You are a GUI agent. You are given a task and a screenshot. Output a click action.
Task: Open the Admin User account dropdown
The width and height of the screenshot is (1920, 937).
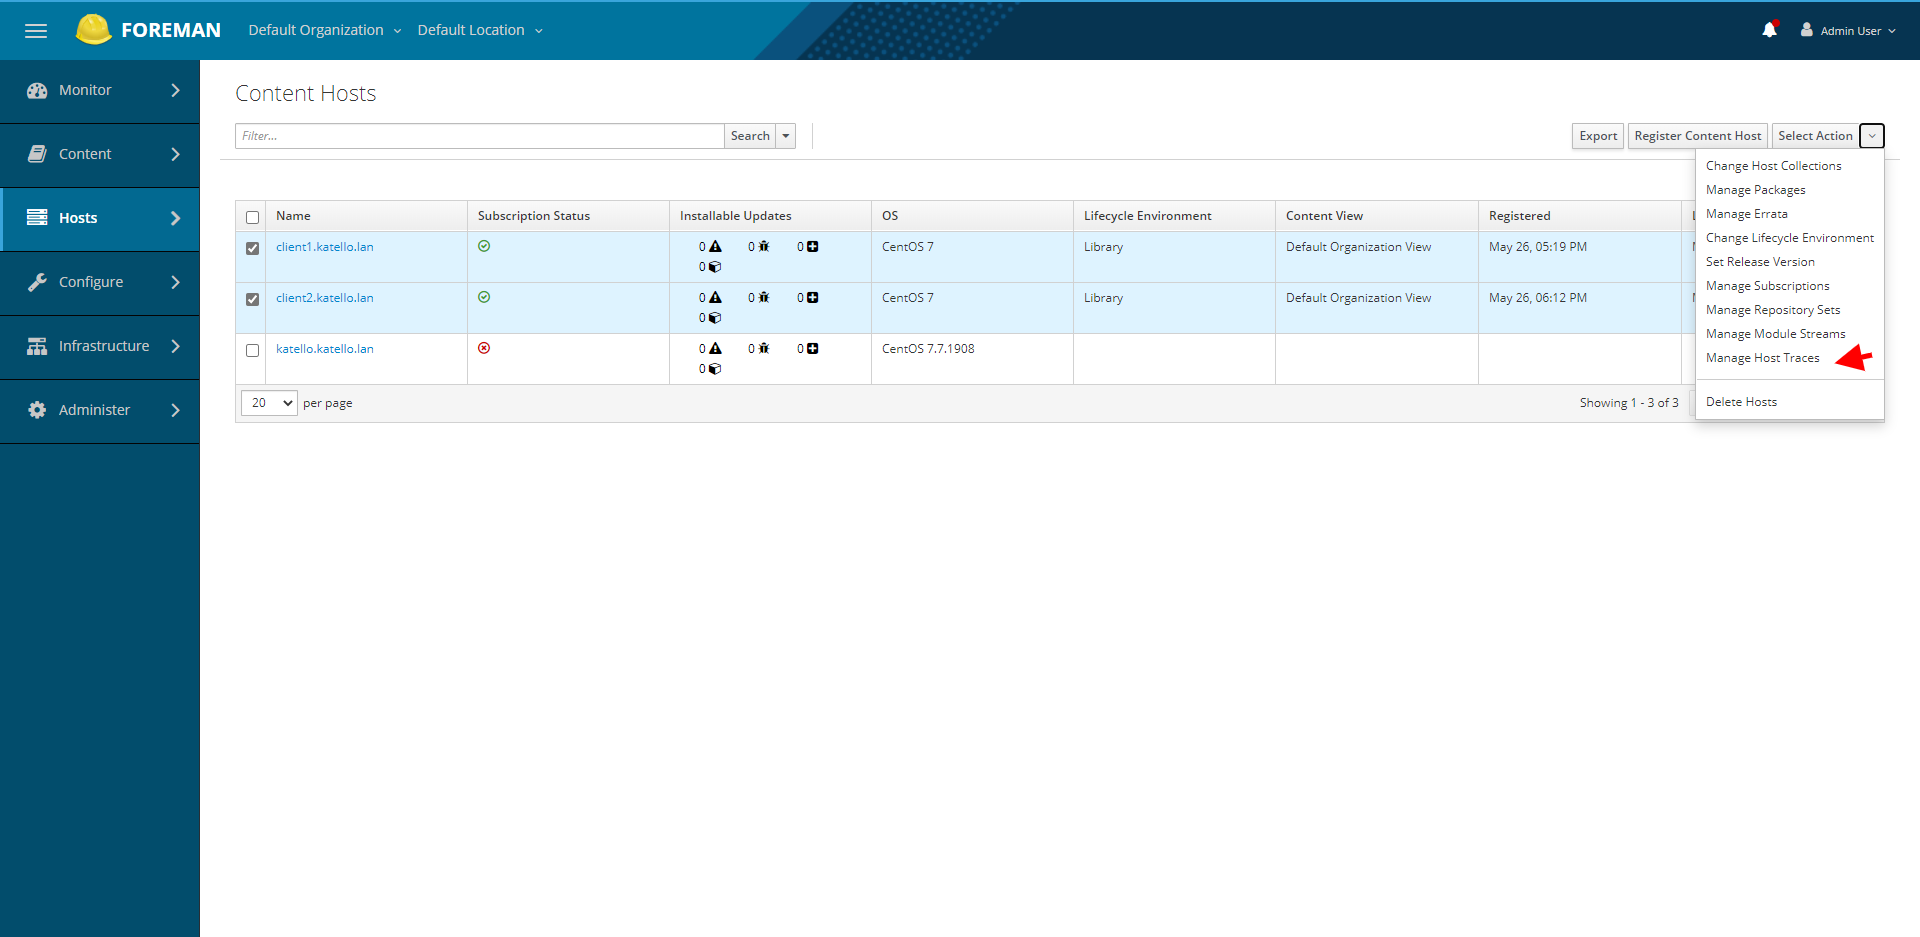(x=1848, y=31)
